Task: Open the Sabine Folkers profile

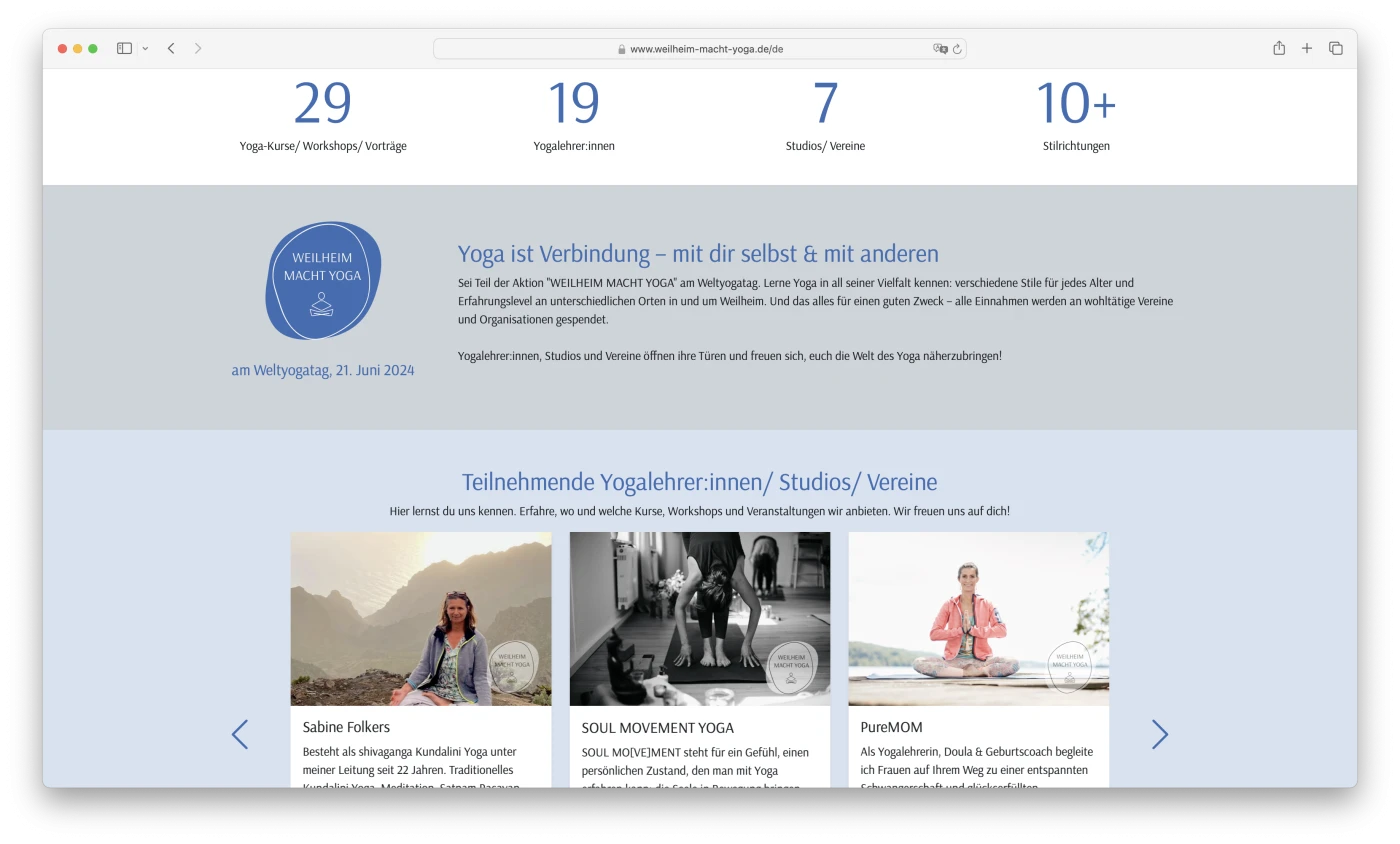Action: [345, 726]
